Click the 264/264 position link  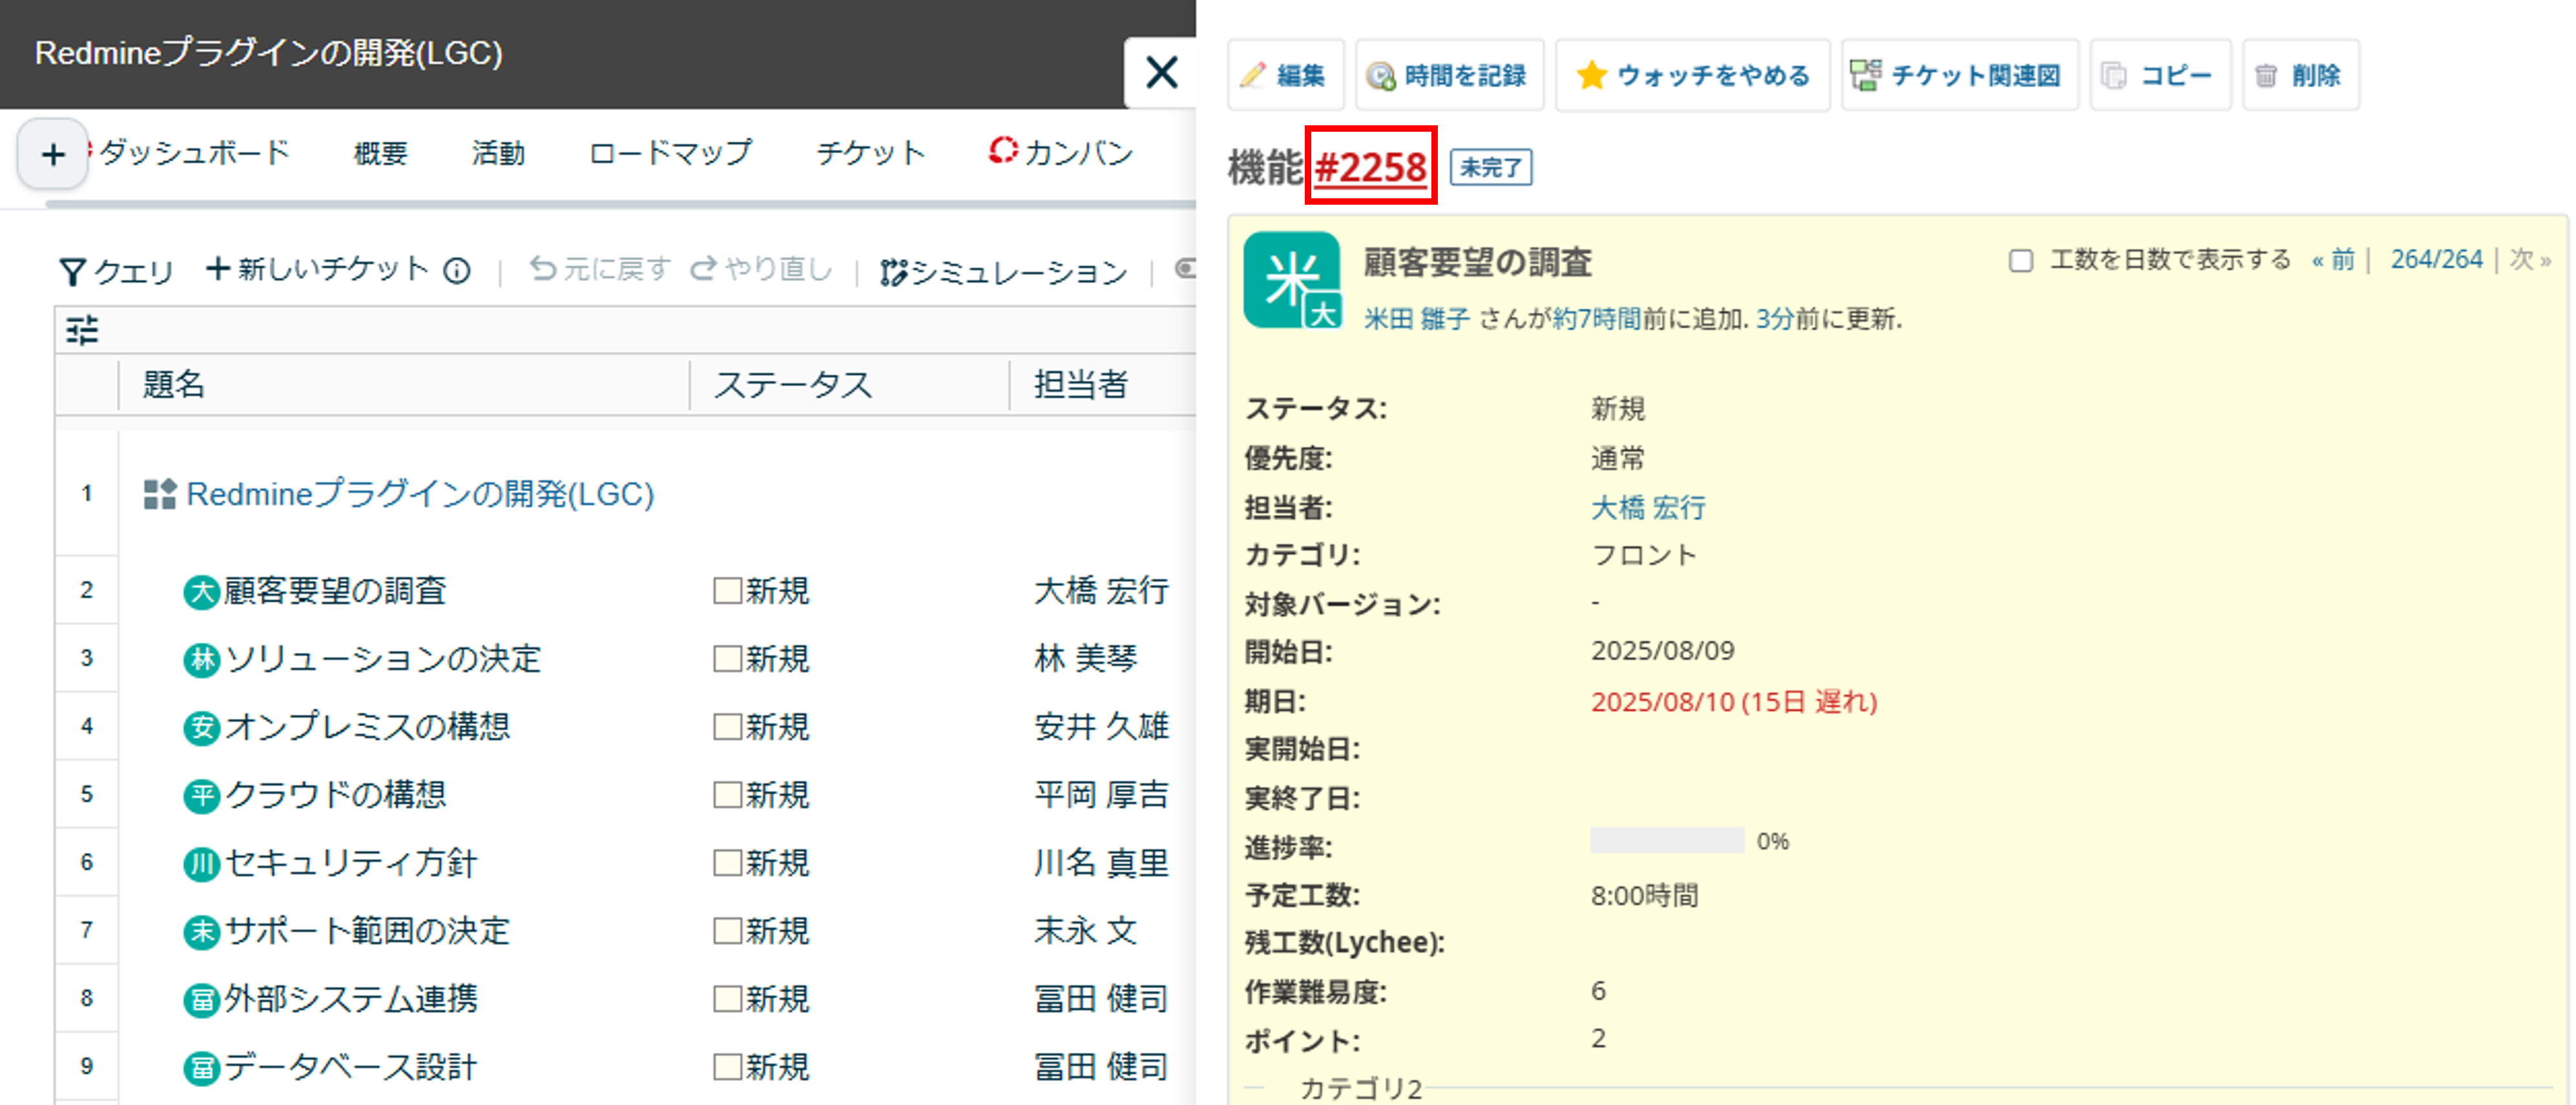[2437, 260]
